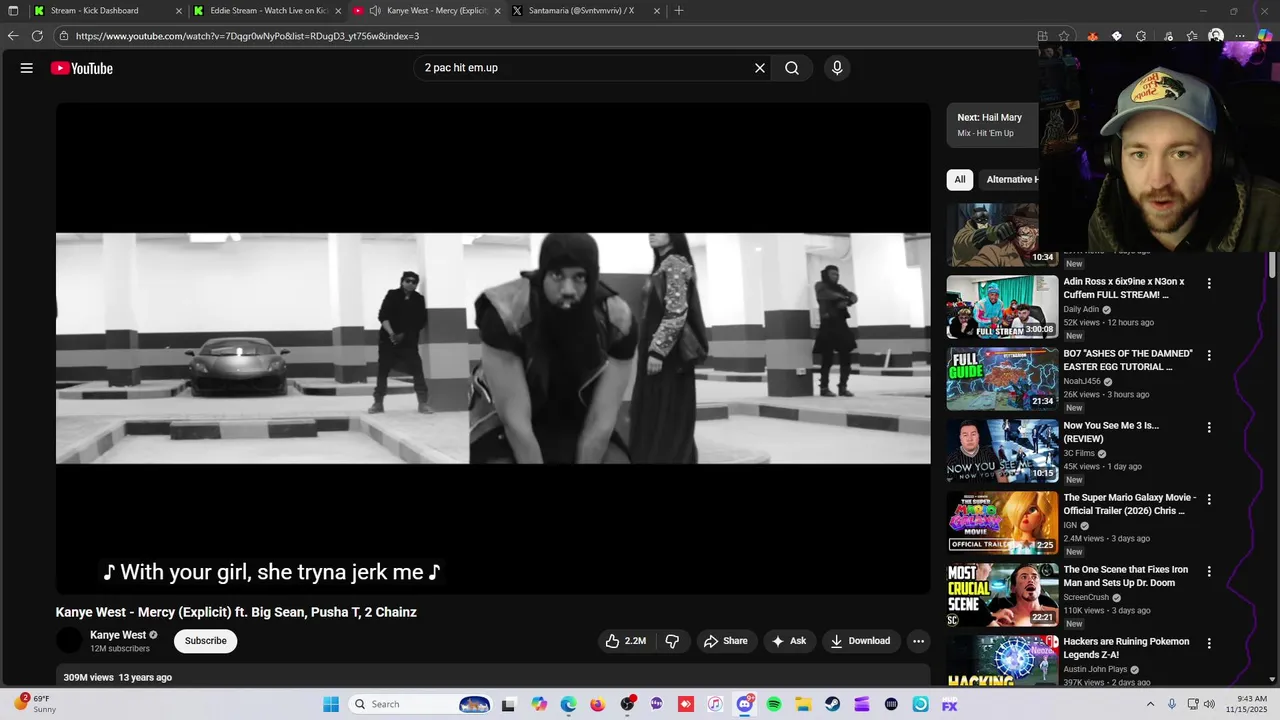Image resolution: width=1280 pixels, height=720 pixels.
Task: Share the video
Action: 725,641
